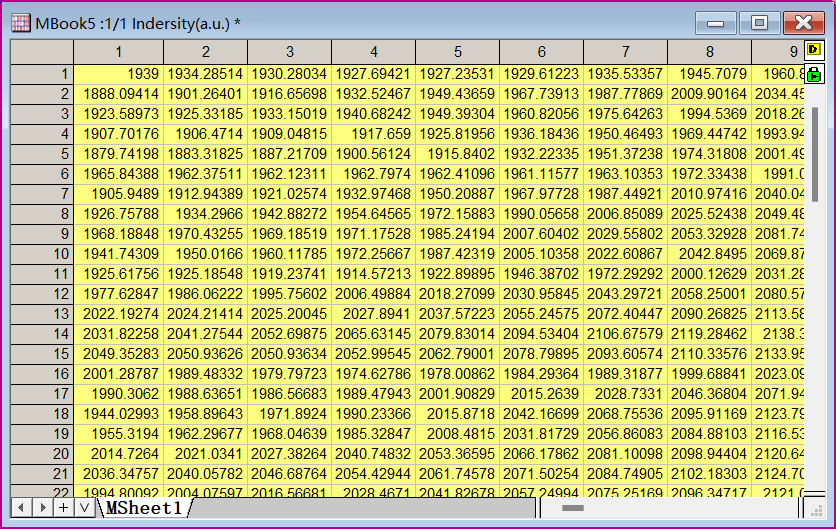Select column 8 header
The width and height of the screenshot is (836, 529).
709,52
